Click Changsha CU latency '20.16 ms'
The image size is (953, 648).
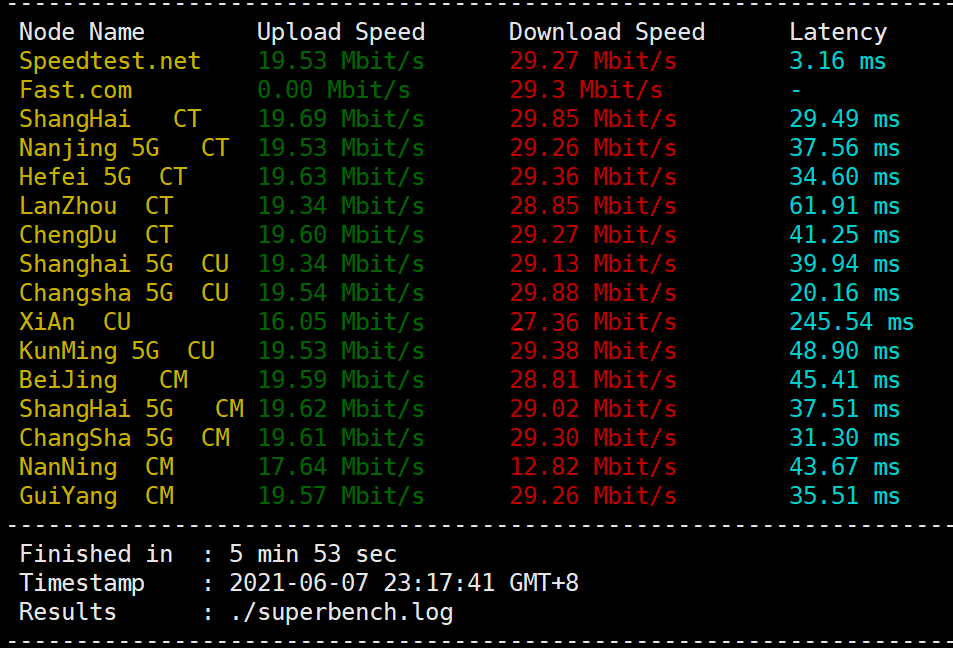click(x=845, y=293)
